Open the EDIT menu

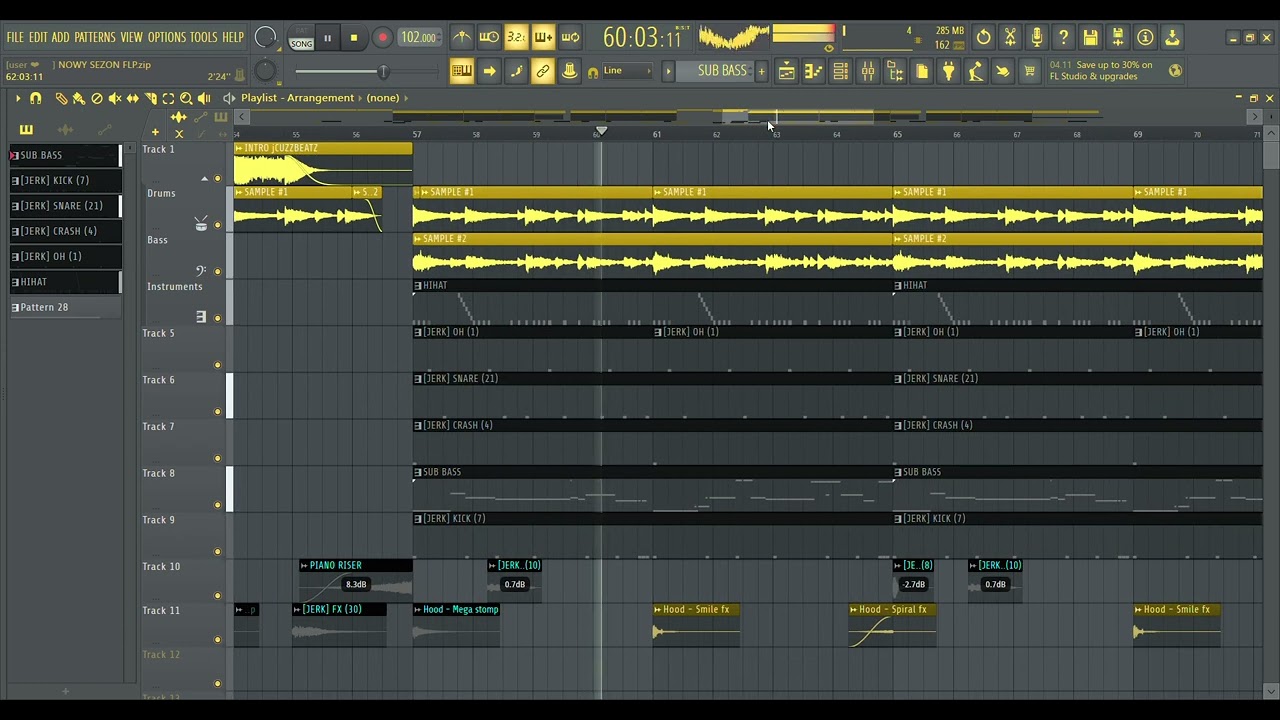tap(38, 38)
